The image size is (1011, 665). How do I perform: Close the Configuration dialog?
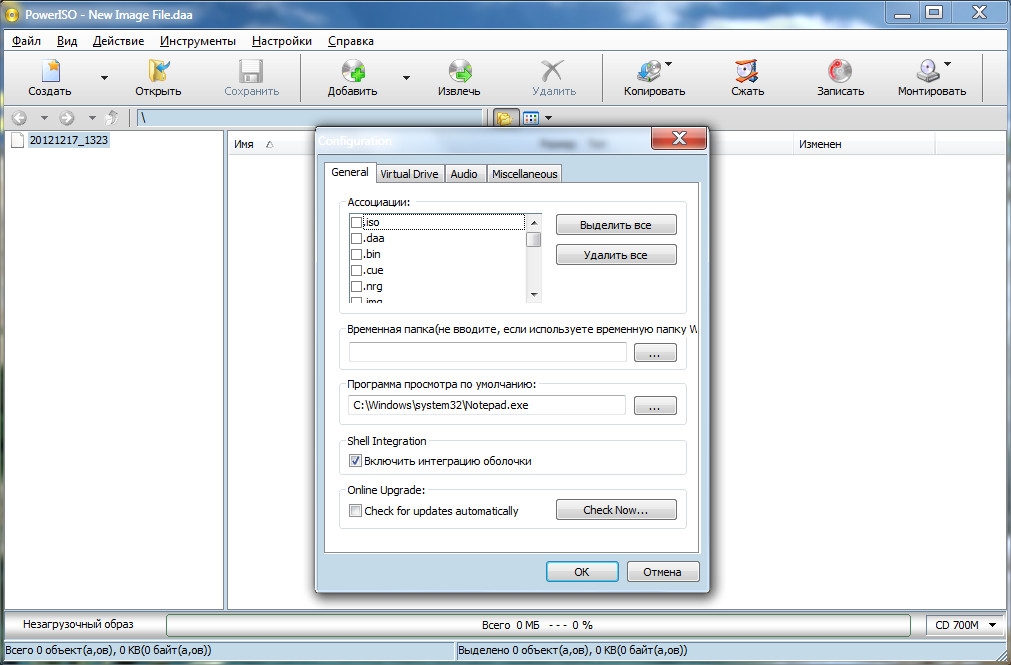coord(679,138)
